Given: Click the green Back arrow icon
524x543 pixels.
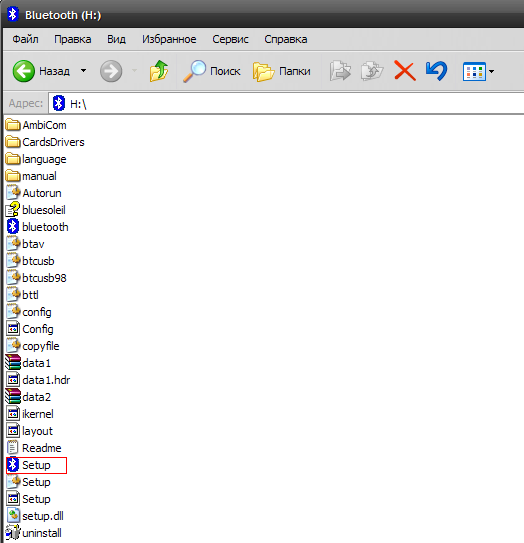Looking at the screenshot, I should point(24,71).
